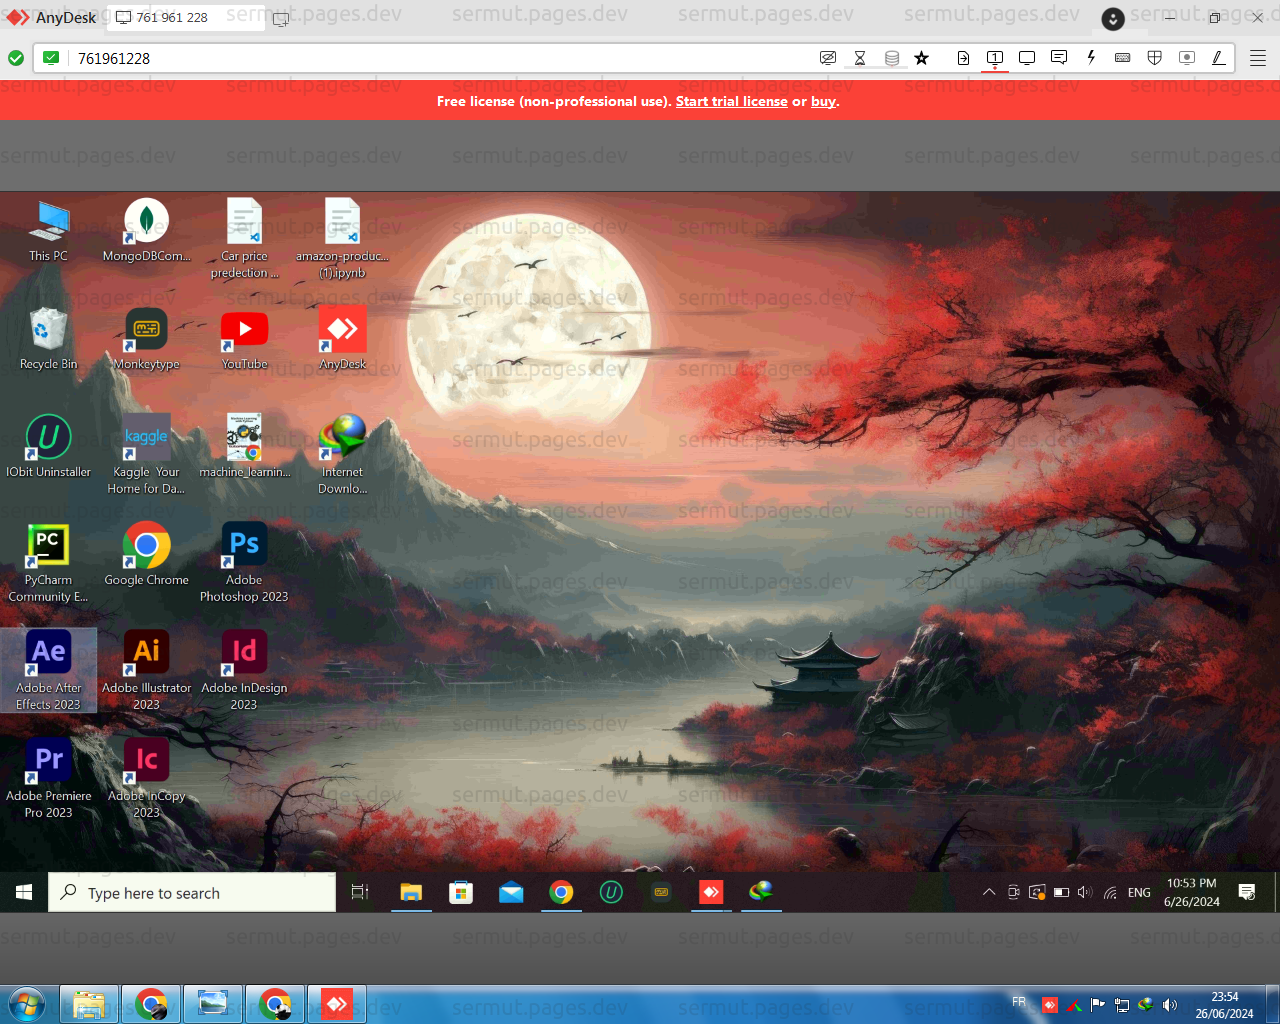Adjust the remote speaker volume control
Viewport: 1280px width, 1024px height.
[x=1085, y=892]
